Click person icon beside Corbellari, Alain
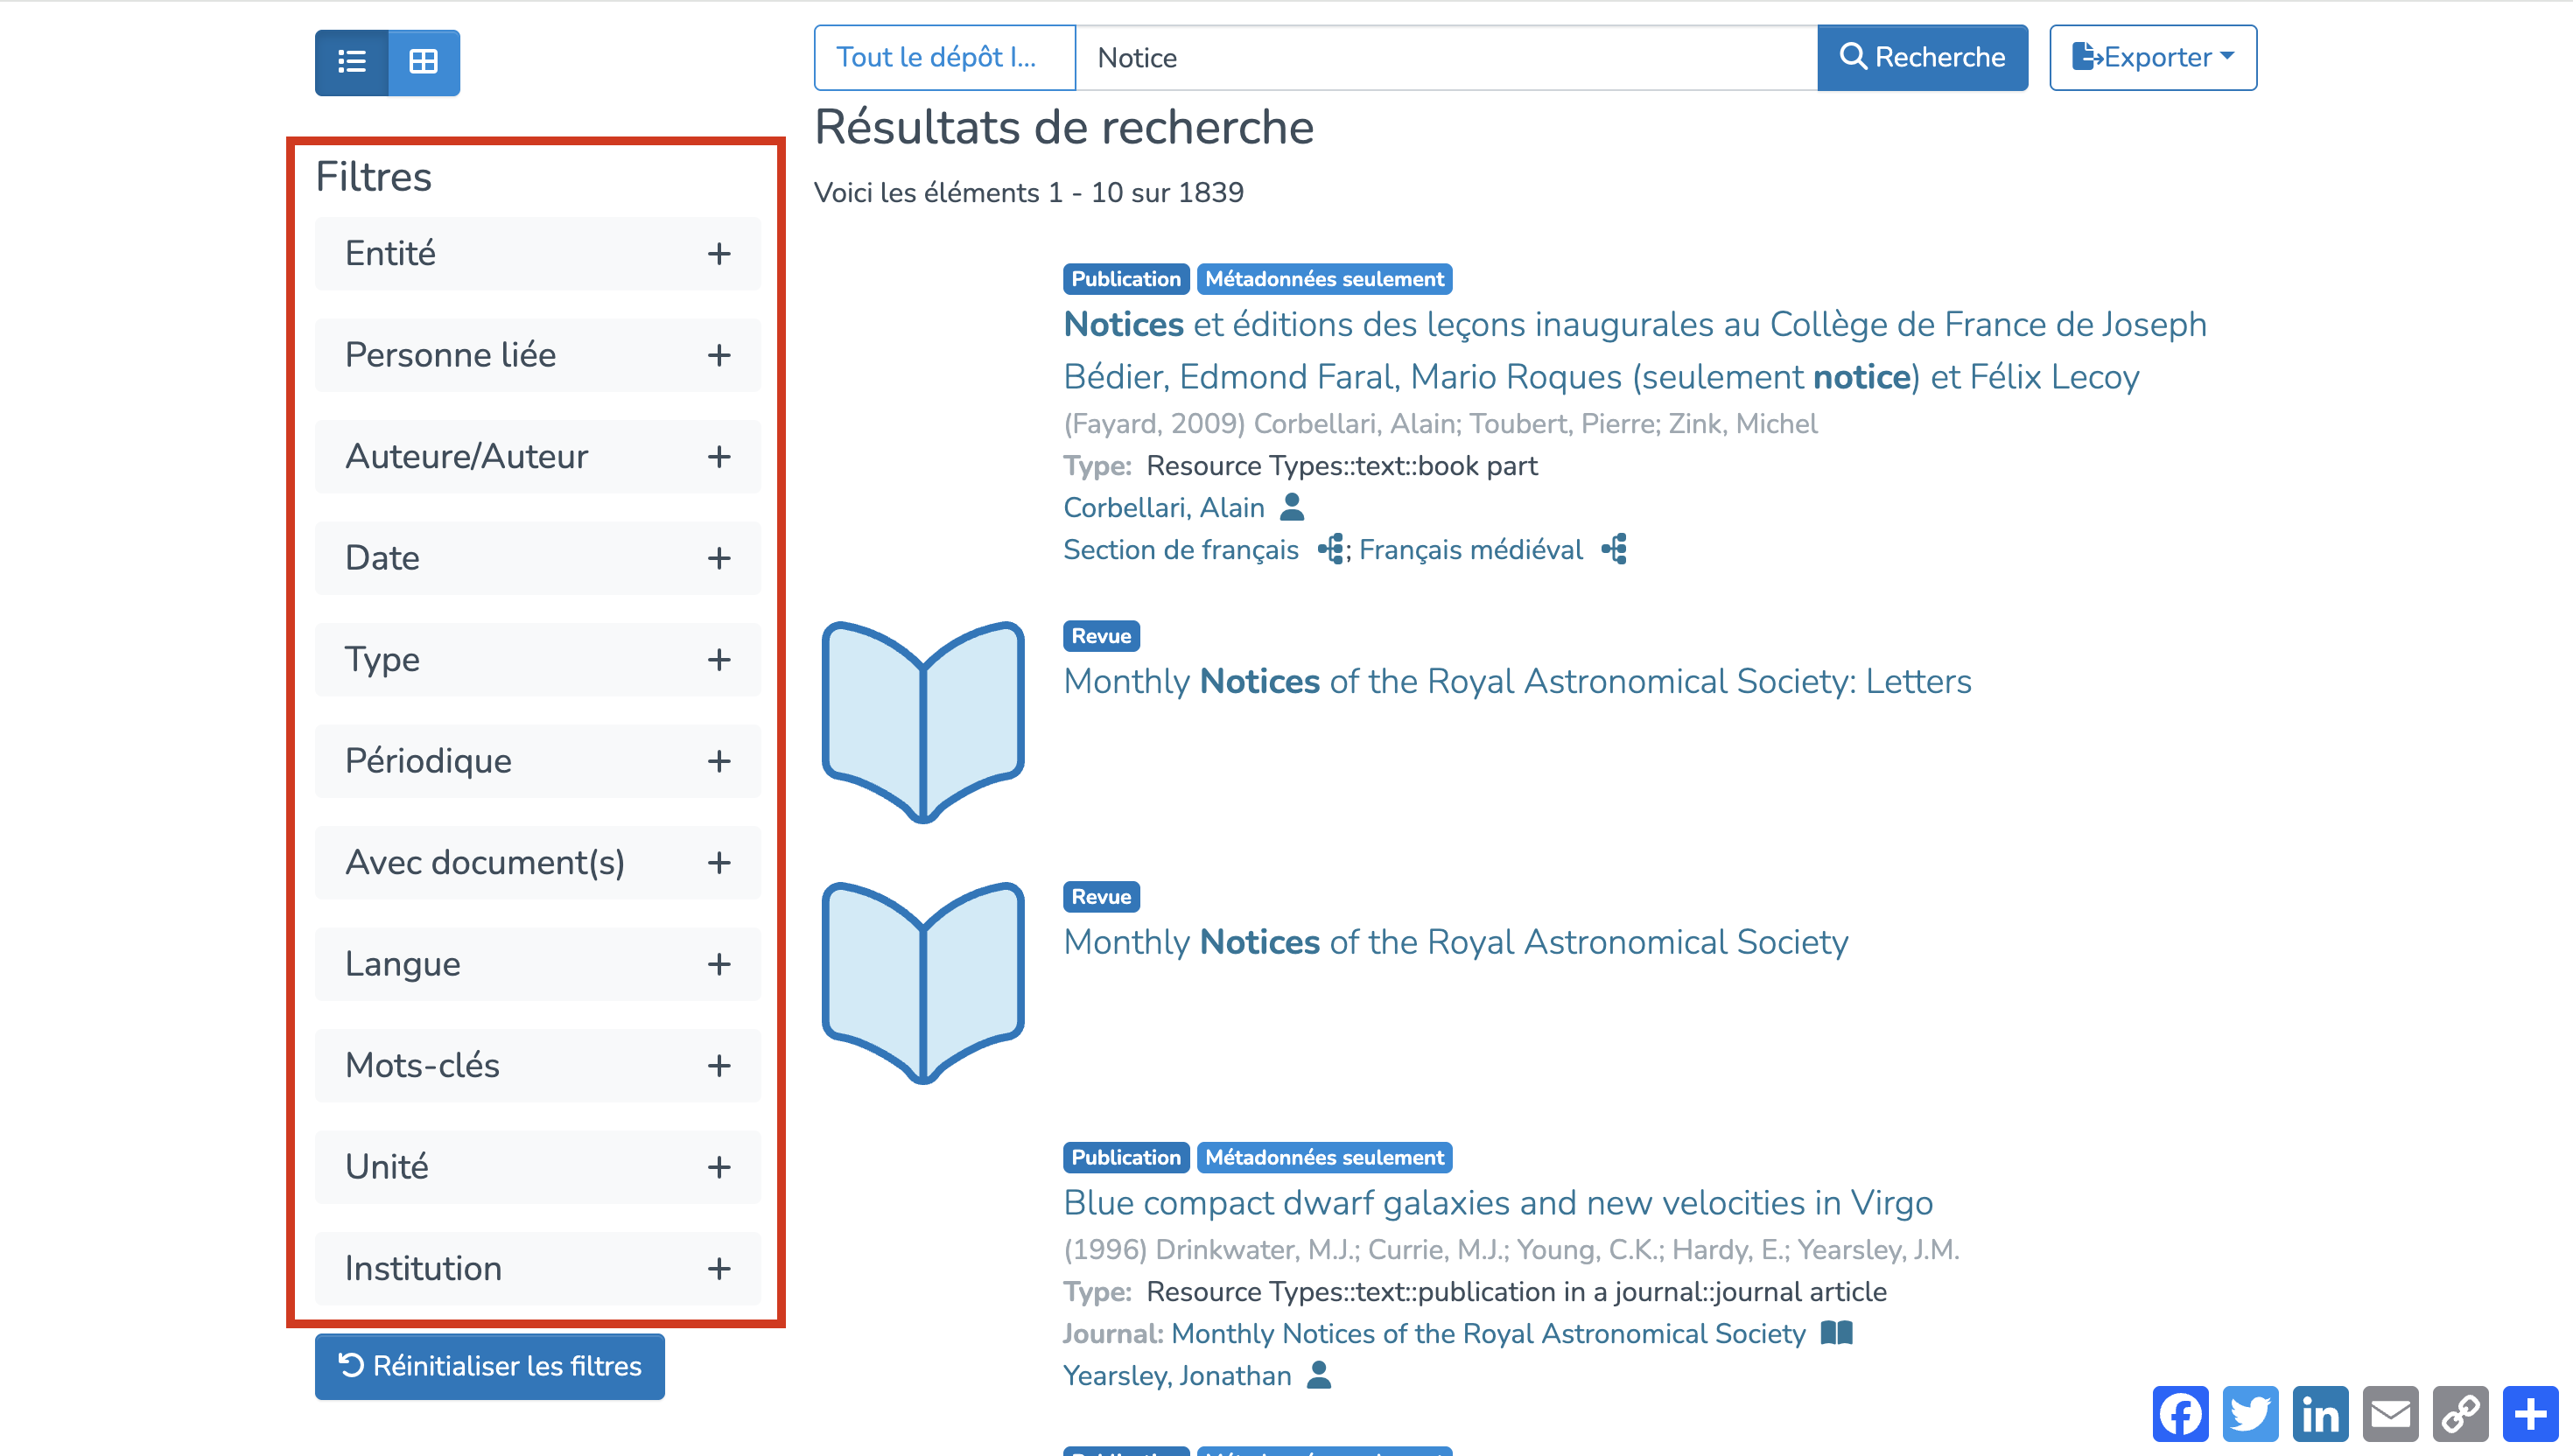2573x1456 pixels. [x=1292, y=507]
